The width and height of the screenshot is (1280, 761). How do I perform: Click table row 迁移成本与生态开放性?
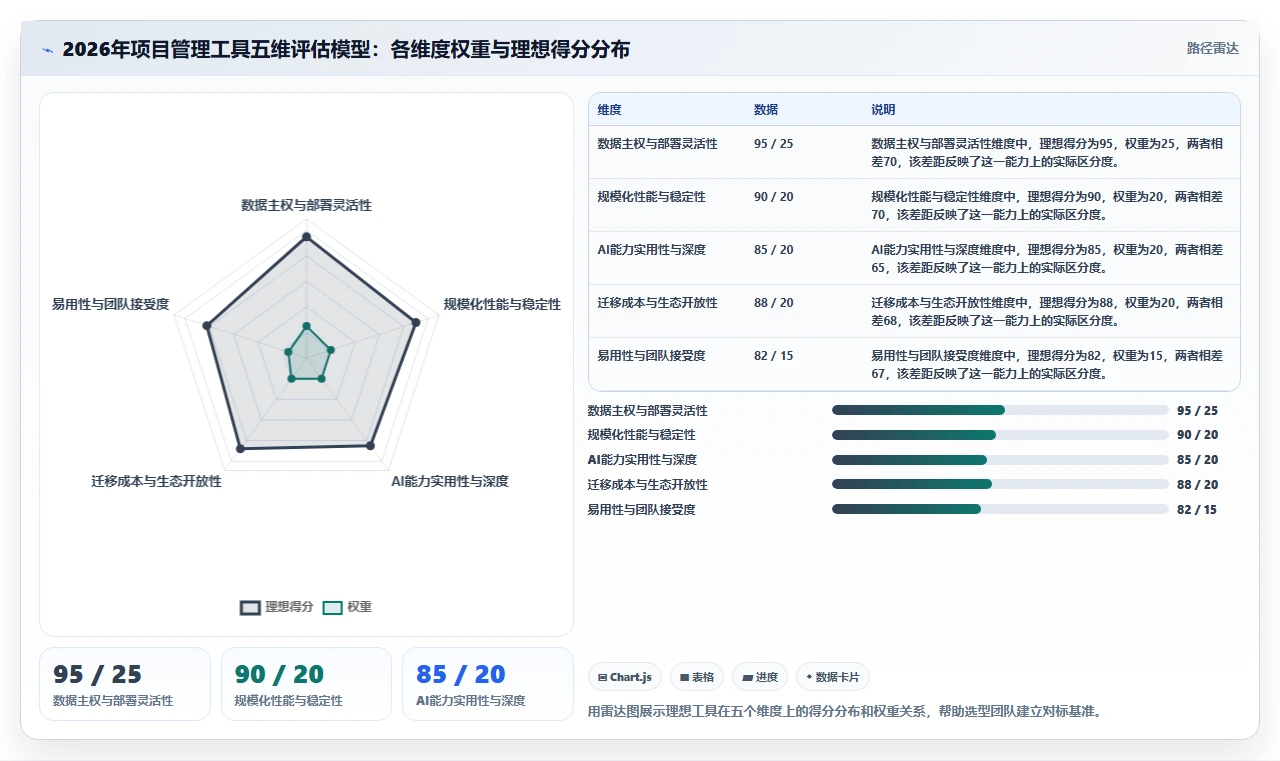click(914, 311)
